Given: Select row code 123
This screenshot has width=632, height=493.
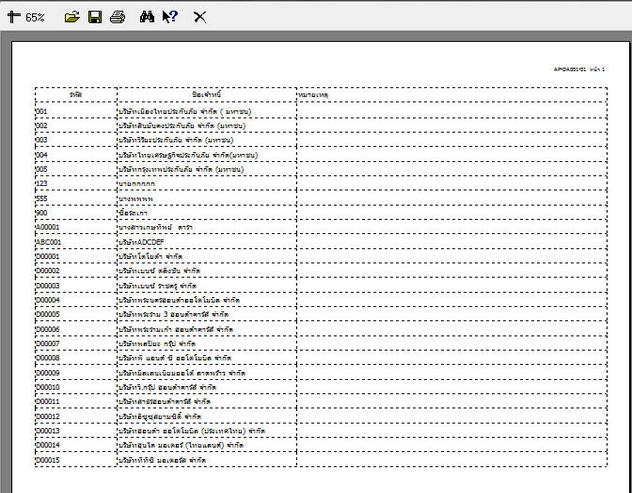Looking at the screenshot, I should tap(42, 184).
